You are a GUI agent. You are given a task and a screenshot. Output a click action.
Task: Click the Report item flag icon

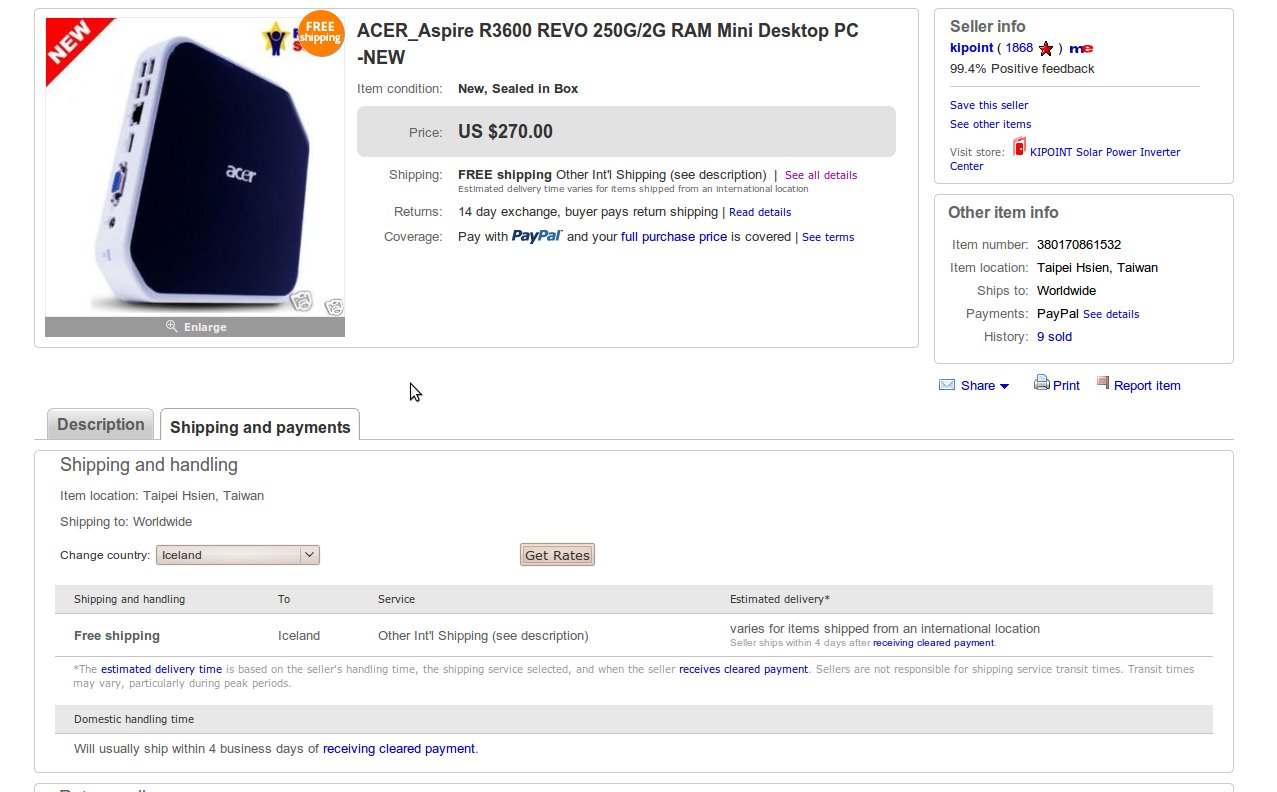[x=1103, y=383]
